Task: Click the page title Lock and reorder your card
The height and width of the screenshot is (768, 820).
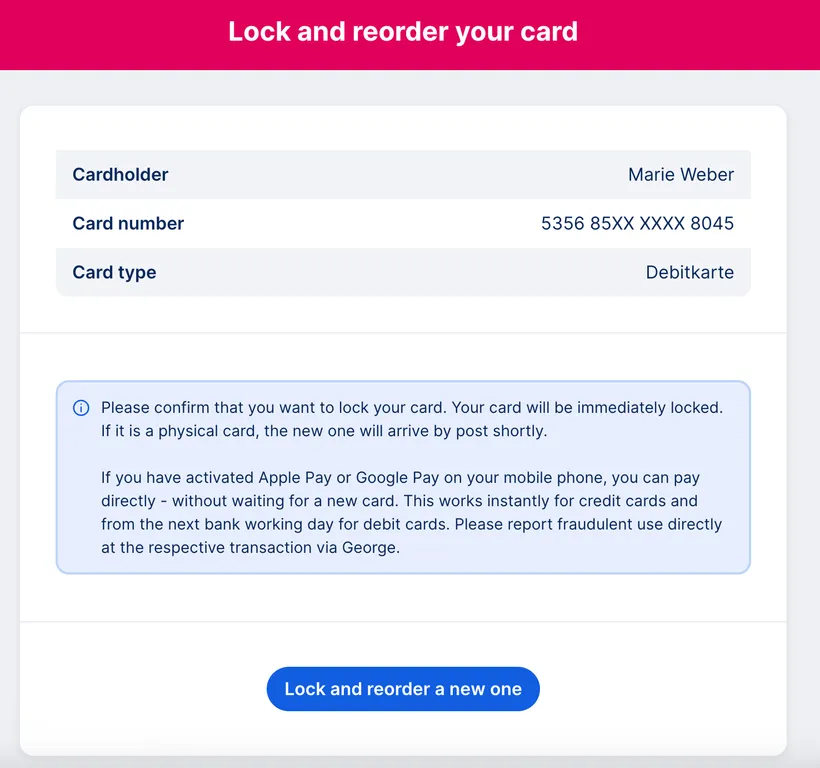Action: (x=403, y=31)
